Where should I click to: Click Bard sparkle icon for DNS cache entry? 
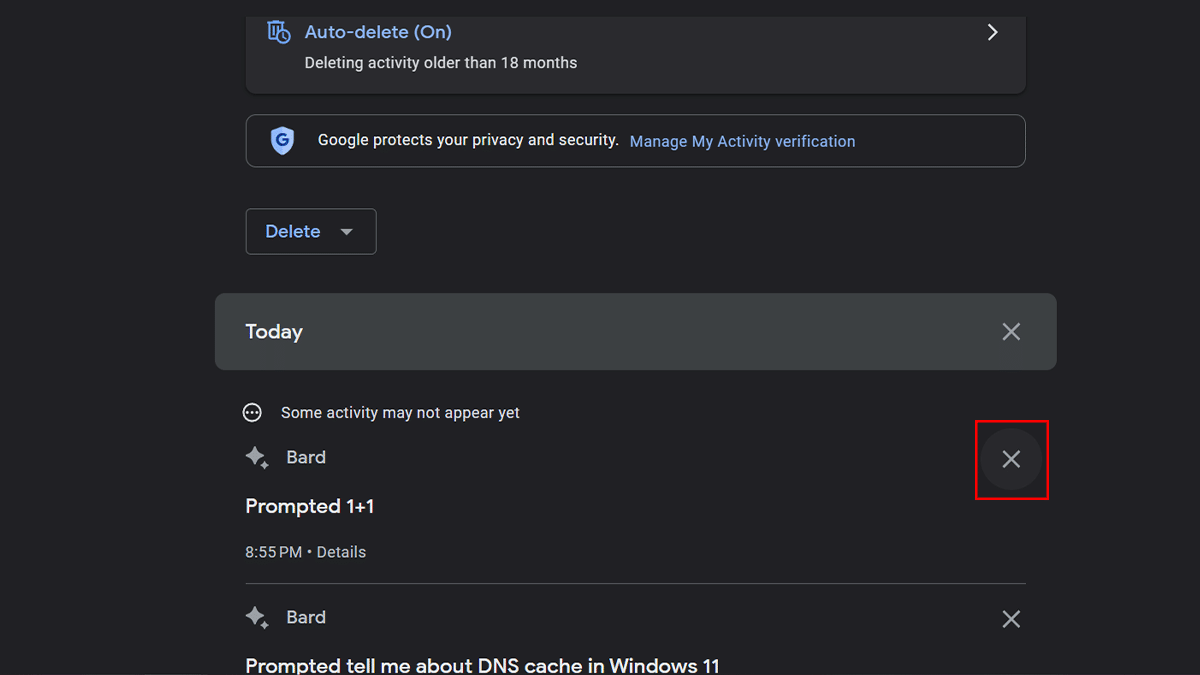click(257, 618)
